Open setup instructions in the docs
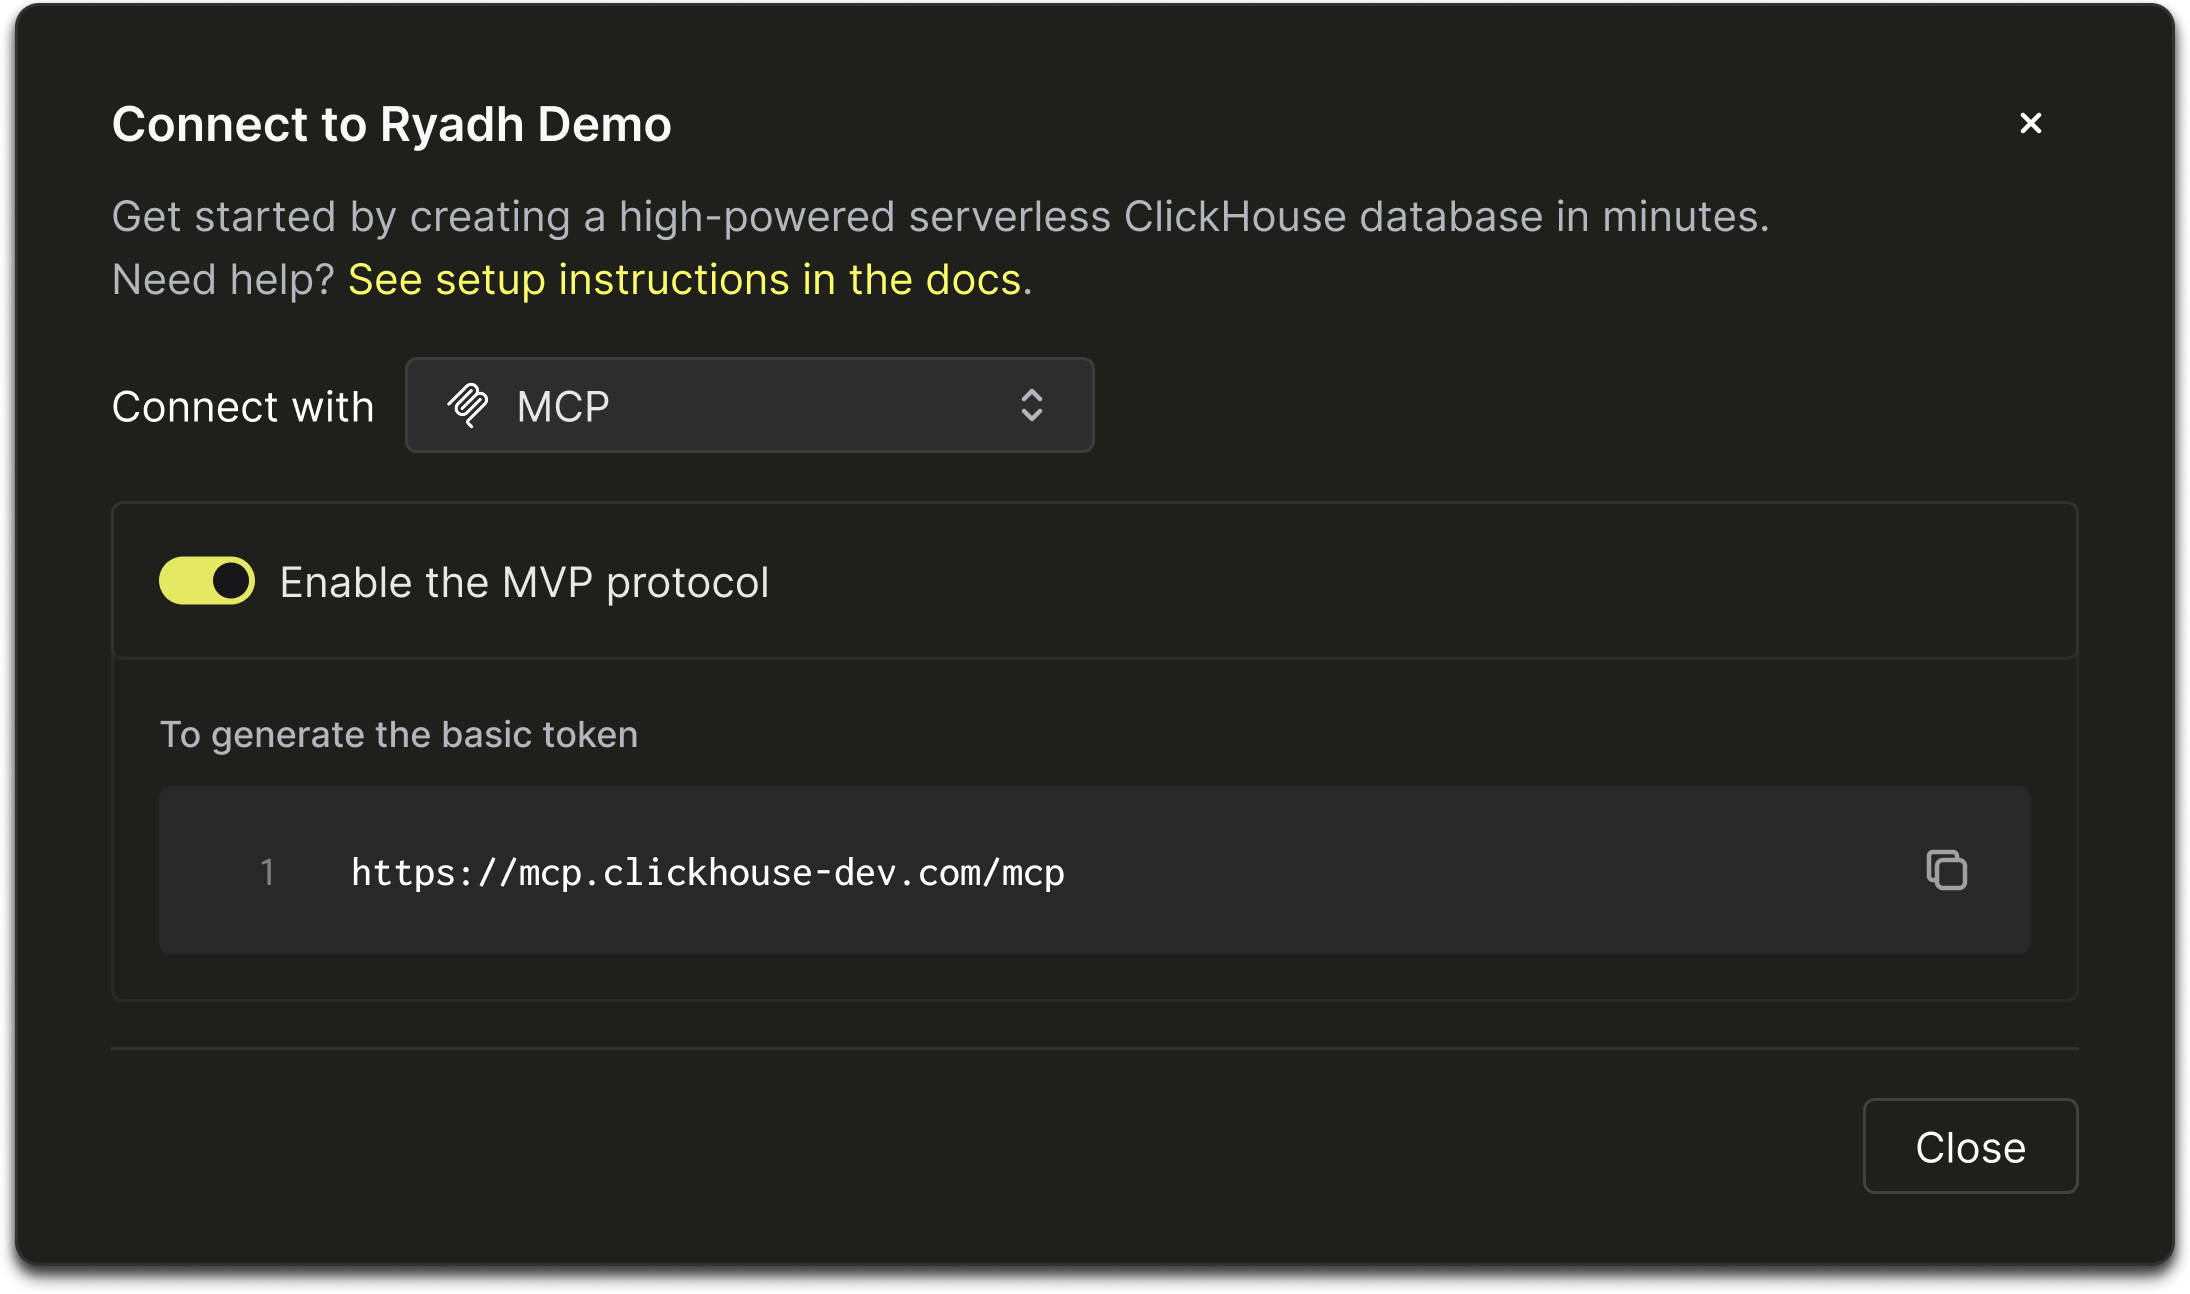The width and height of the screenshot is (2190, 1294). (x=689, y=280)
